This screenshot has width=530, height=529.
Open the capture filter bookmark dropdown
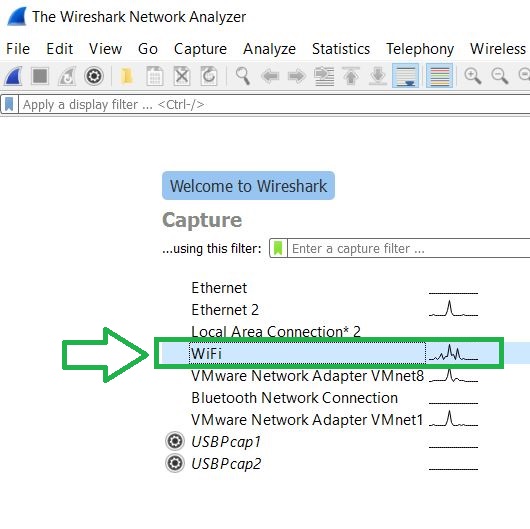tap(278, 248)
